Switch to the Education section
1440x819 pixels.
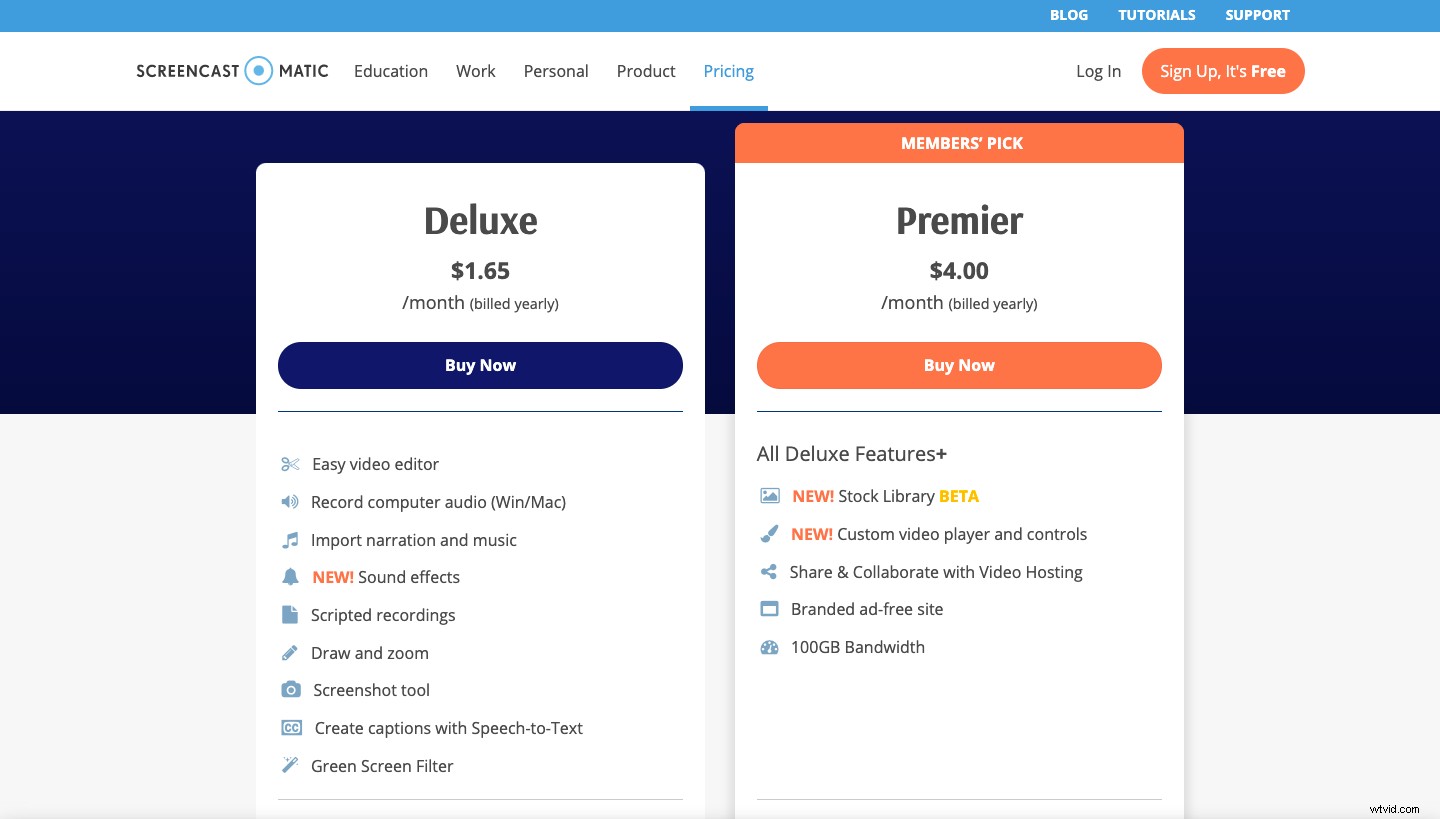[391, 71]
